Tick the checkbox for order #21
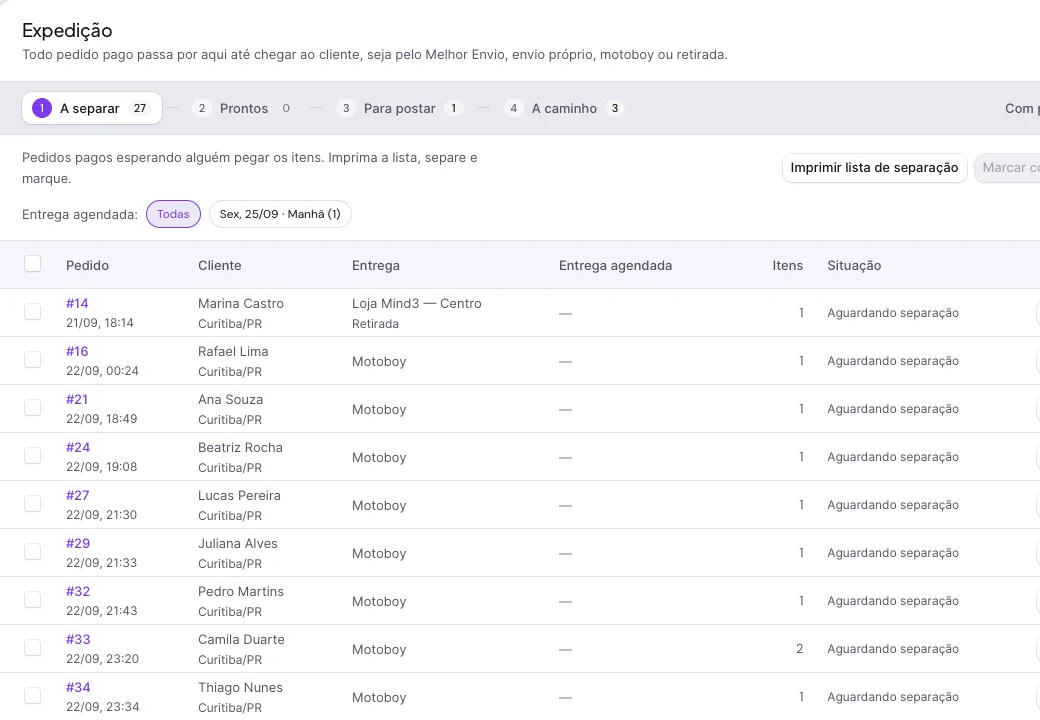Viewport: 1040px width, 720px height. click(x=32, y=408)
